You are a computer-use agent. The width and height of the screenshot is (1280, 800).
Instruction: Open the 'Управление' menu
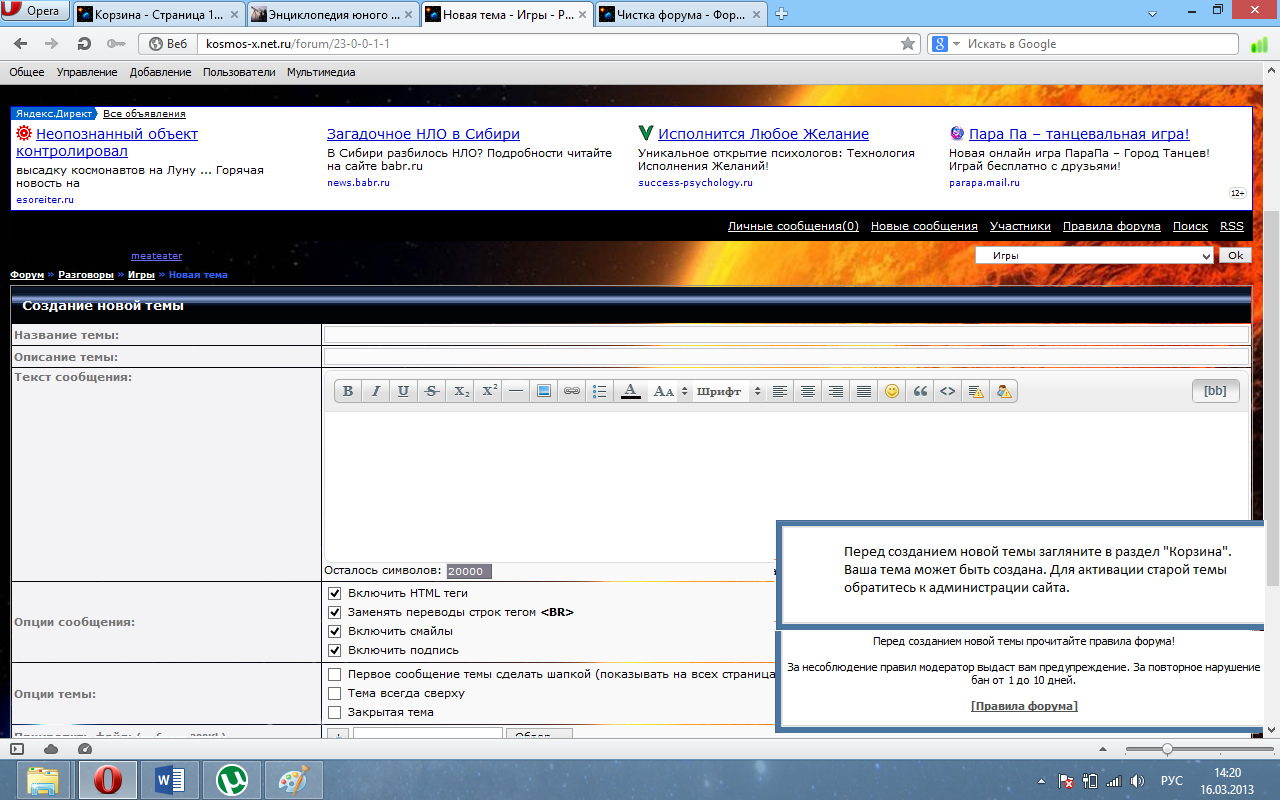[87, 72]
